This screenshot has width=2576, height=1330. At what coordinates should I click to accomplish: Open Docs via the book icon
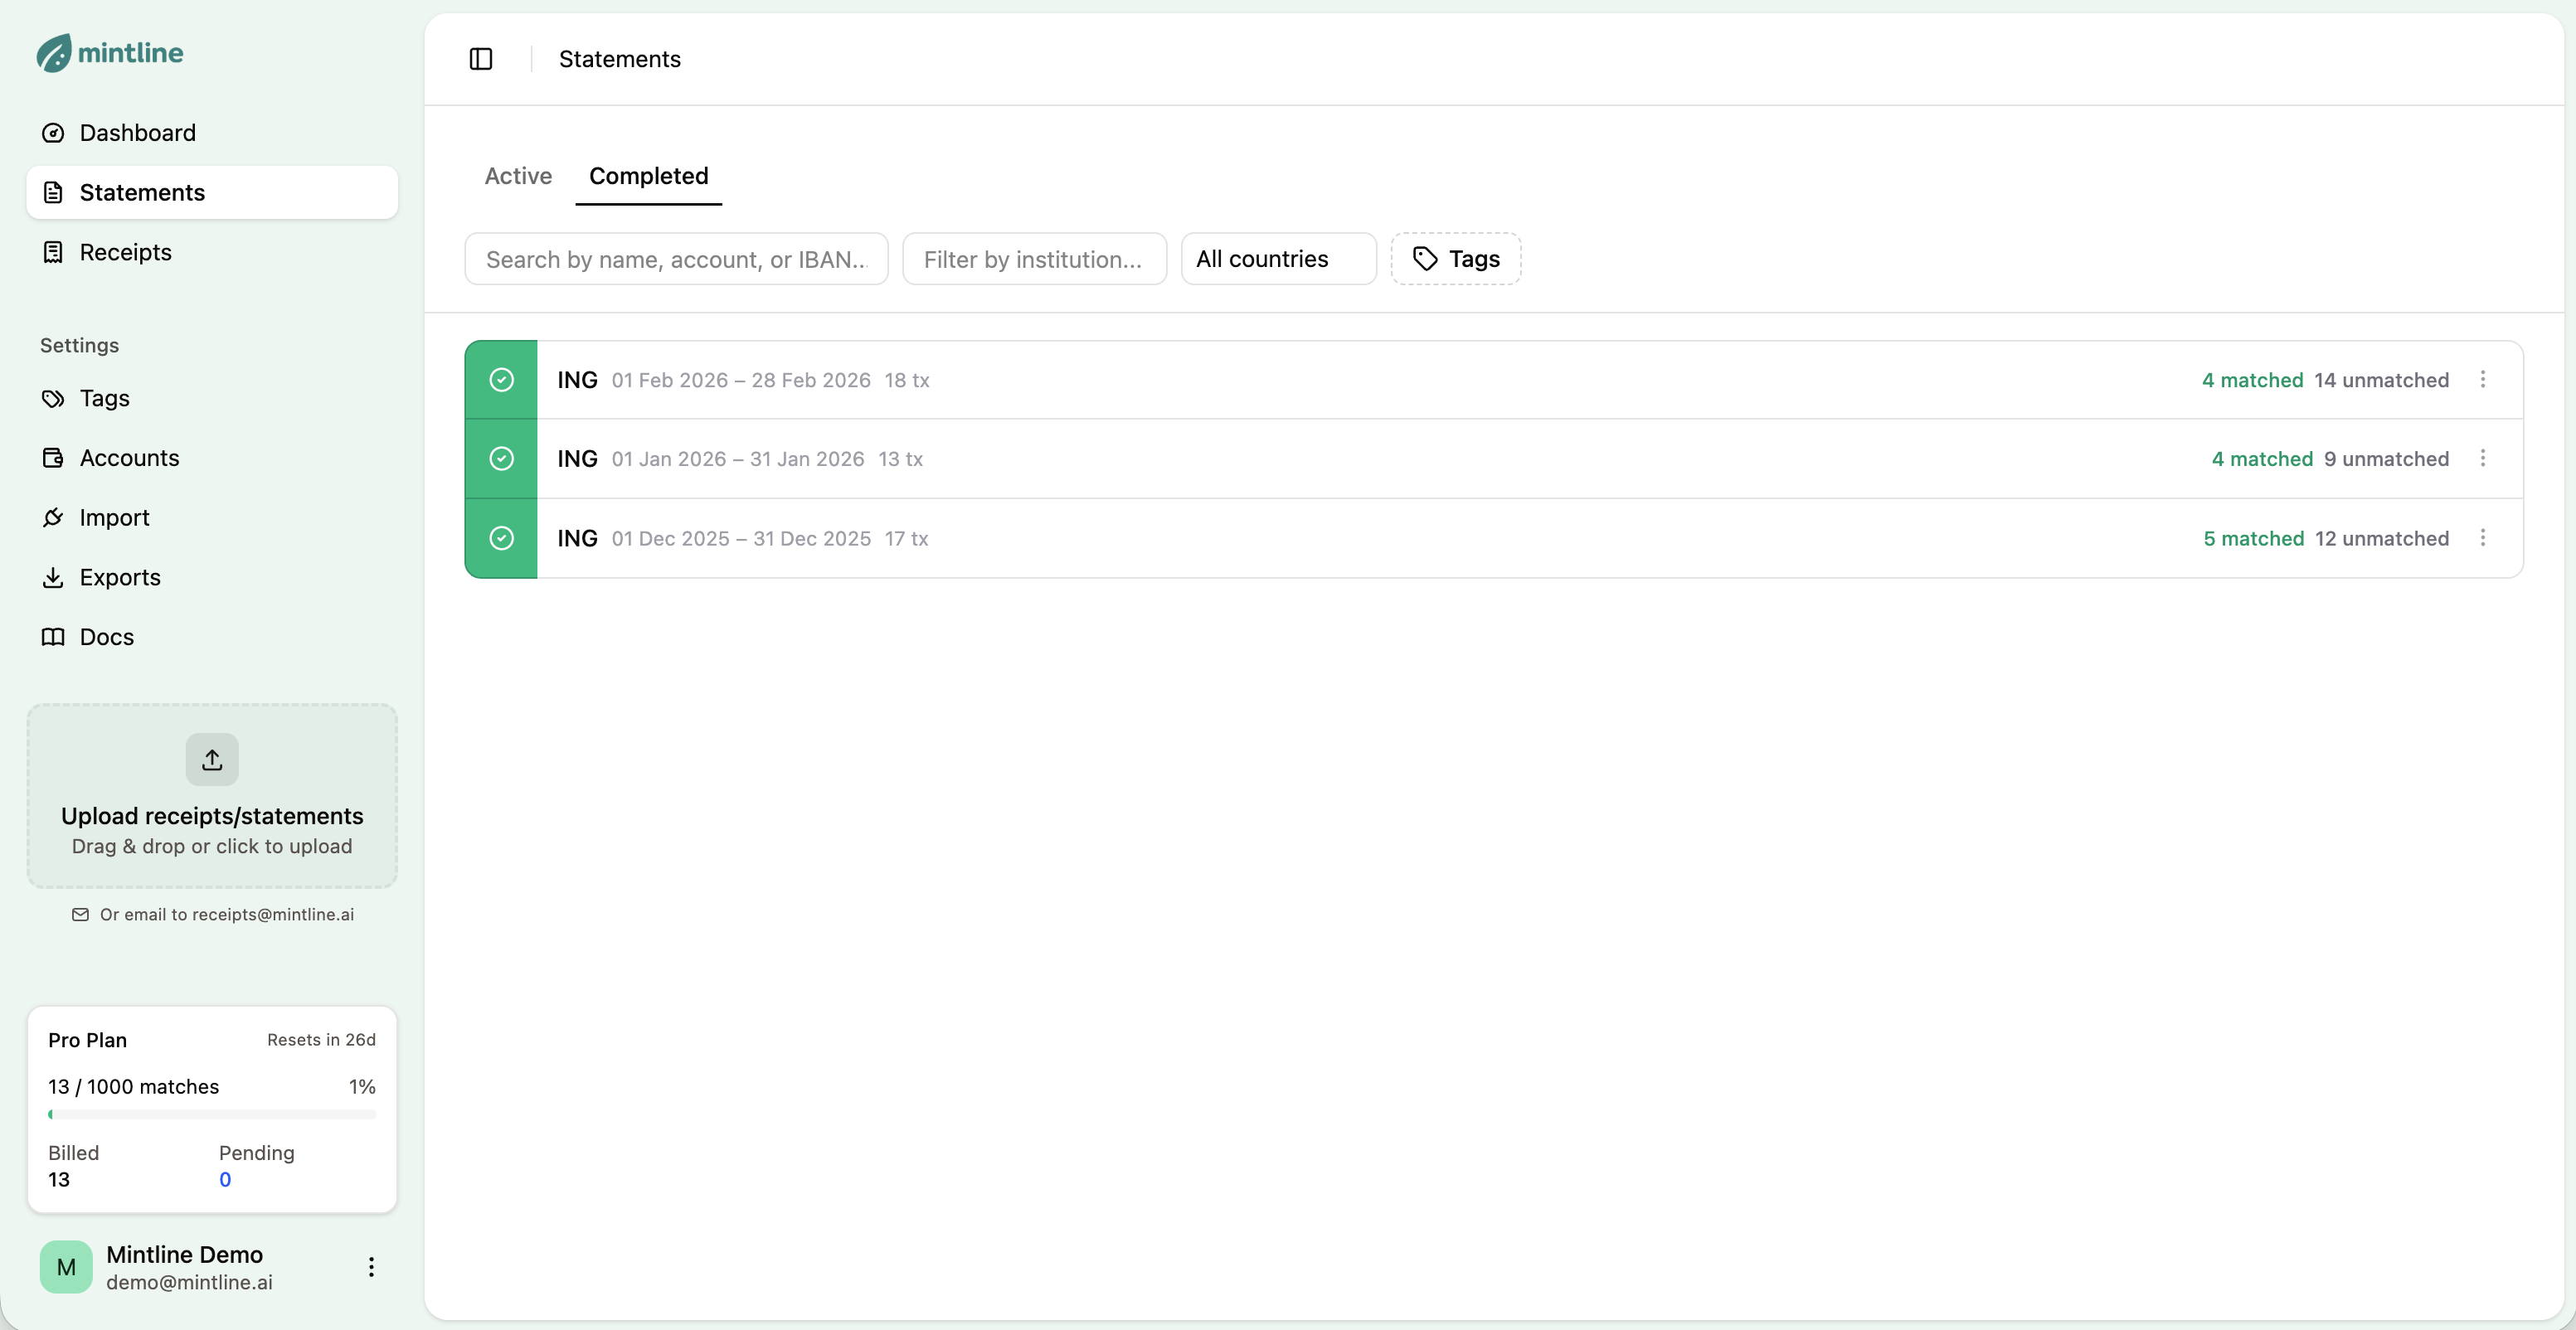(x=53, y=637)
